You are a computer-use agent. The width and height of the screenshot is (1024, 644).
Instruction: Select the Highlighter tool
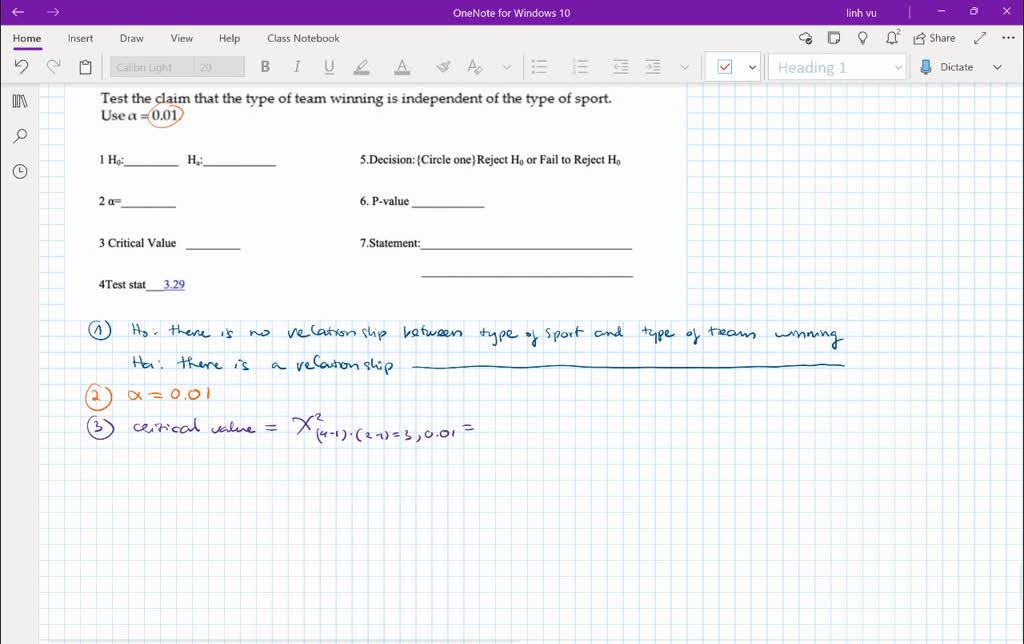point(362,66)
